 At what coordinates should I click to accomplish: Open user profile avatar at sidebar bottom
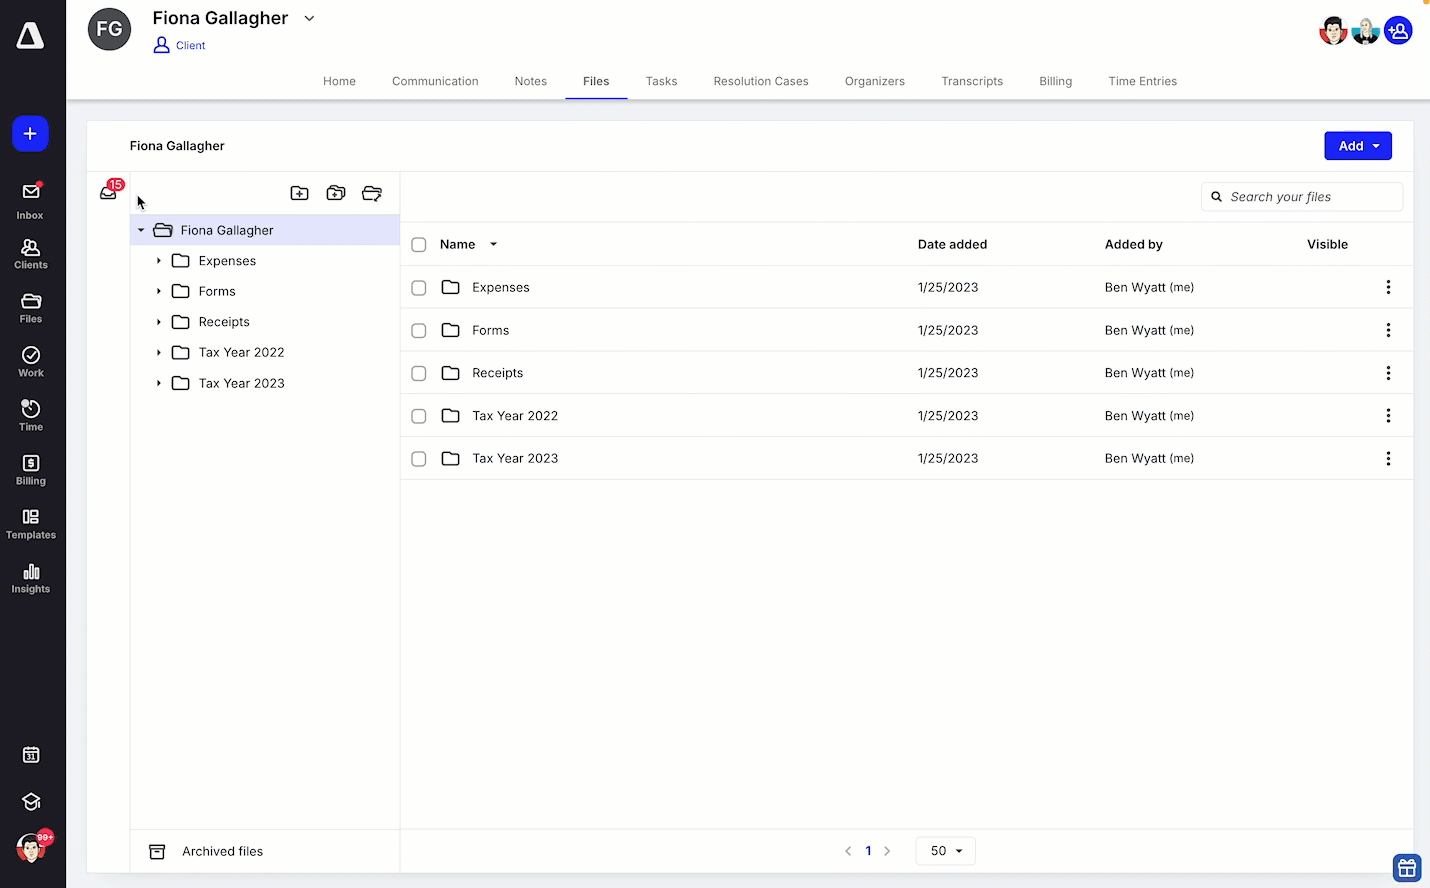(31, 849)
